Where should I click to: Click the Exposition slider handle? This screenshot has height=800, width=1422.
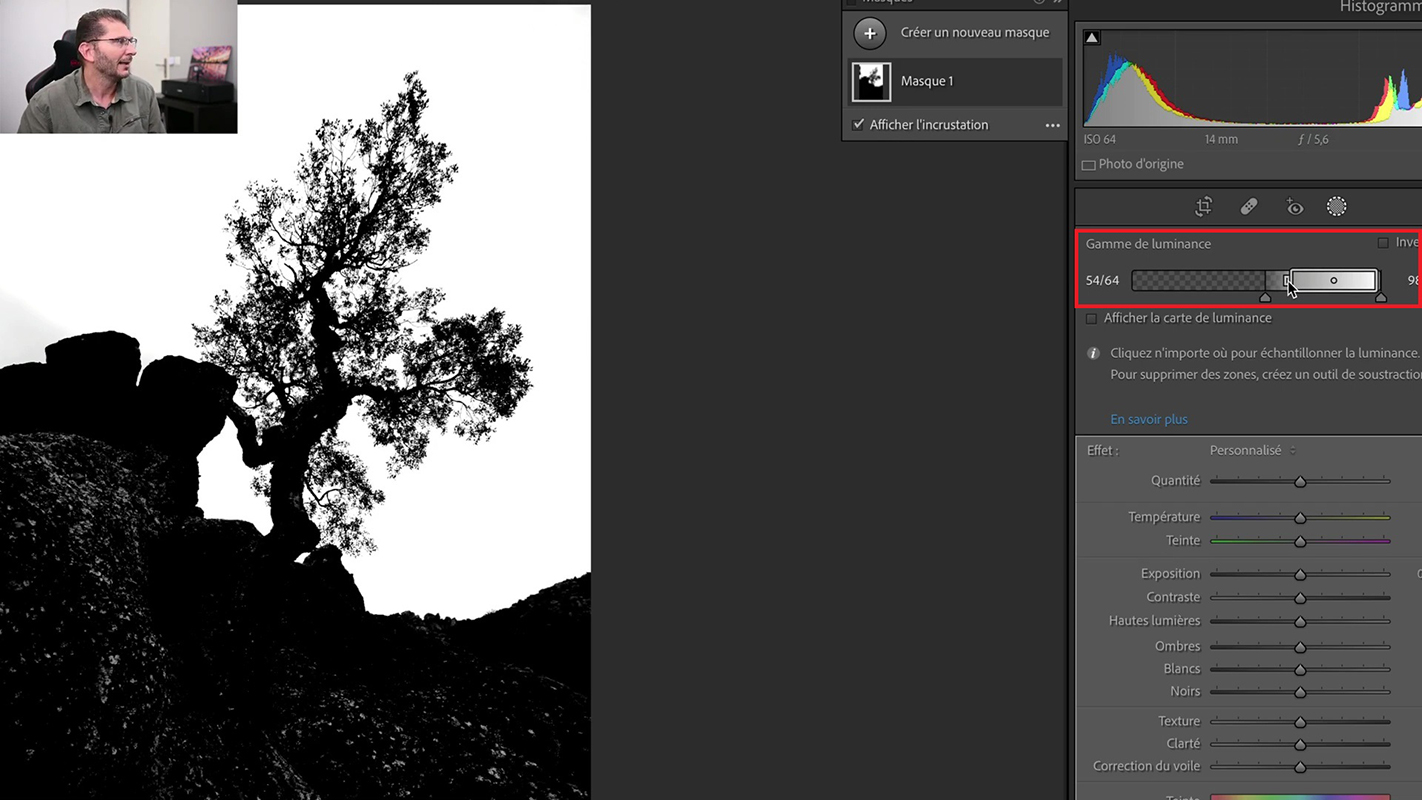click(1300, 575)
